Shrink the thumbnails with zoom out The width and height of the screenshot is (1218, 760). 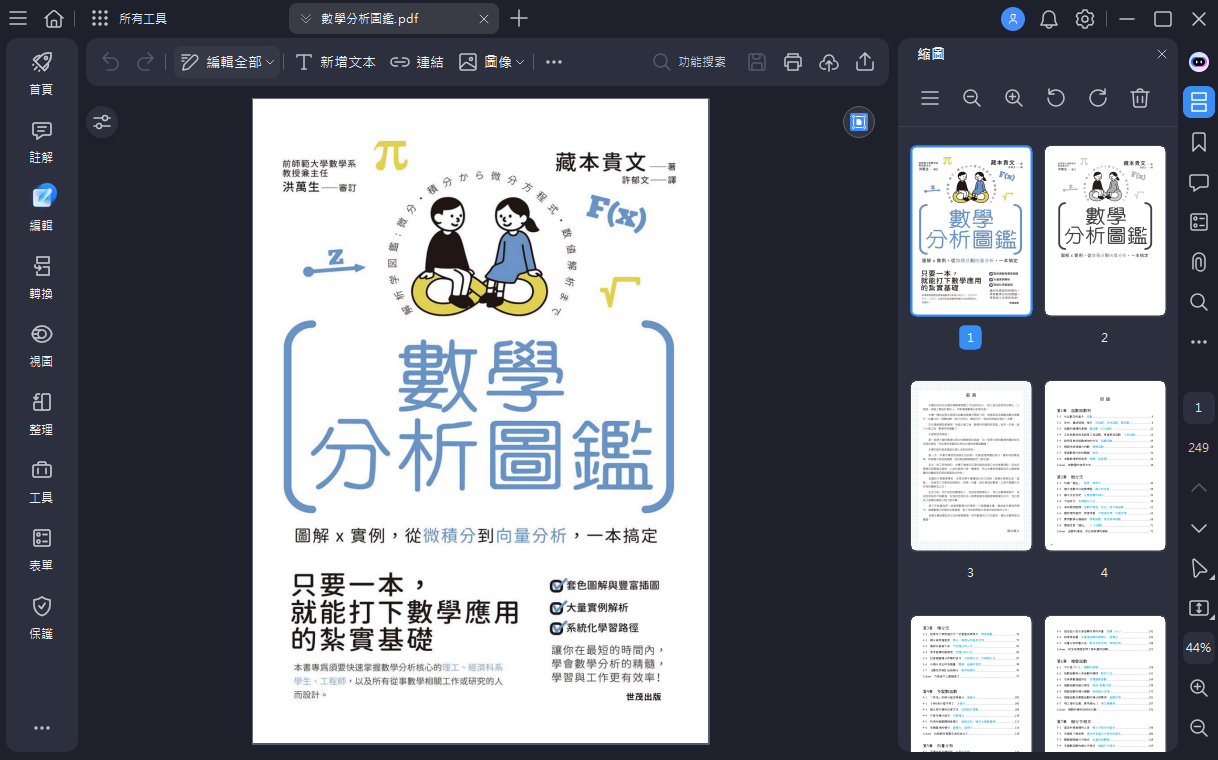coord(972,98)
